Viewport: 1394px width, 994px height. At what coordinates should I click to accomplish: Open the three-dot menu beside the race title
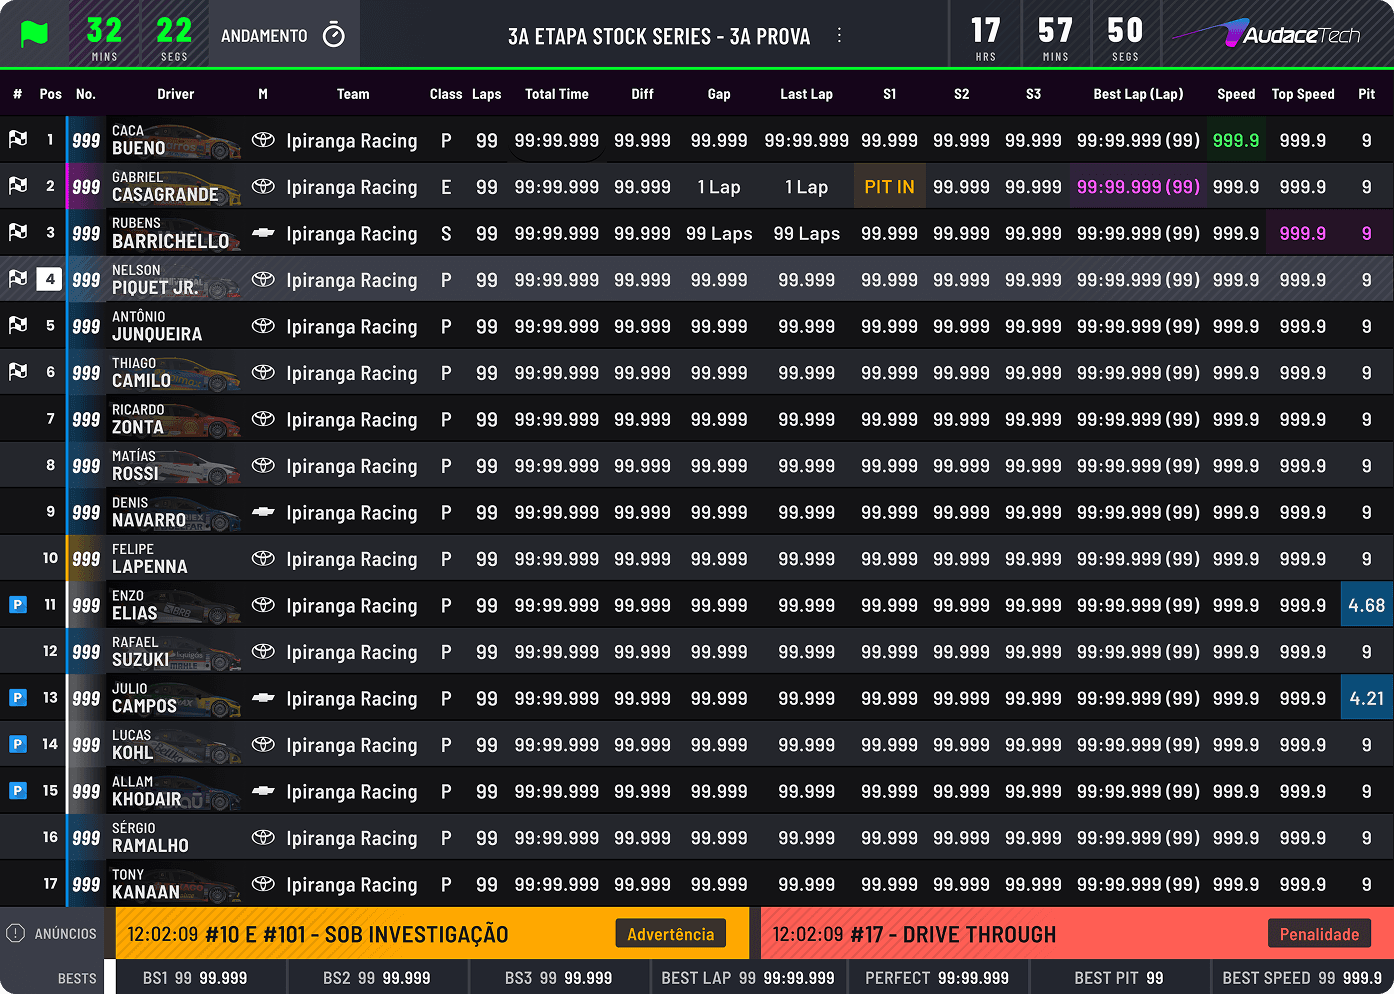pos(841,34)
